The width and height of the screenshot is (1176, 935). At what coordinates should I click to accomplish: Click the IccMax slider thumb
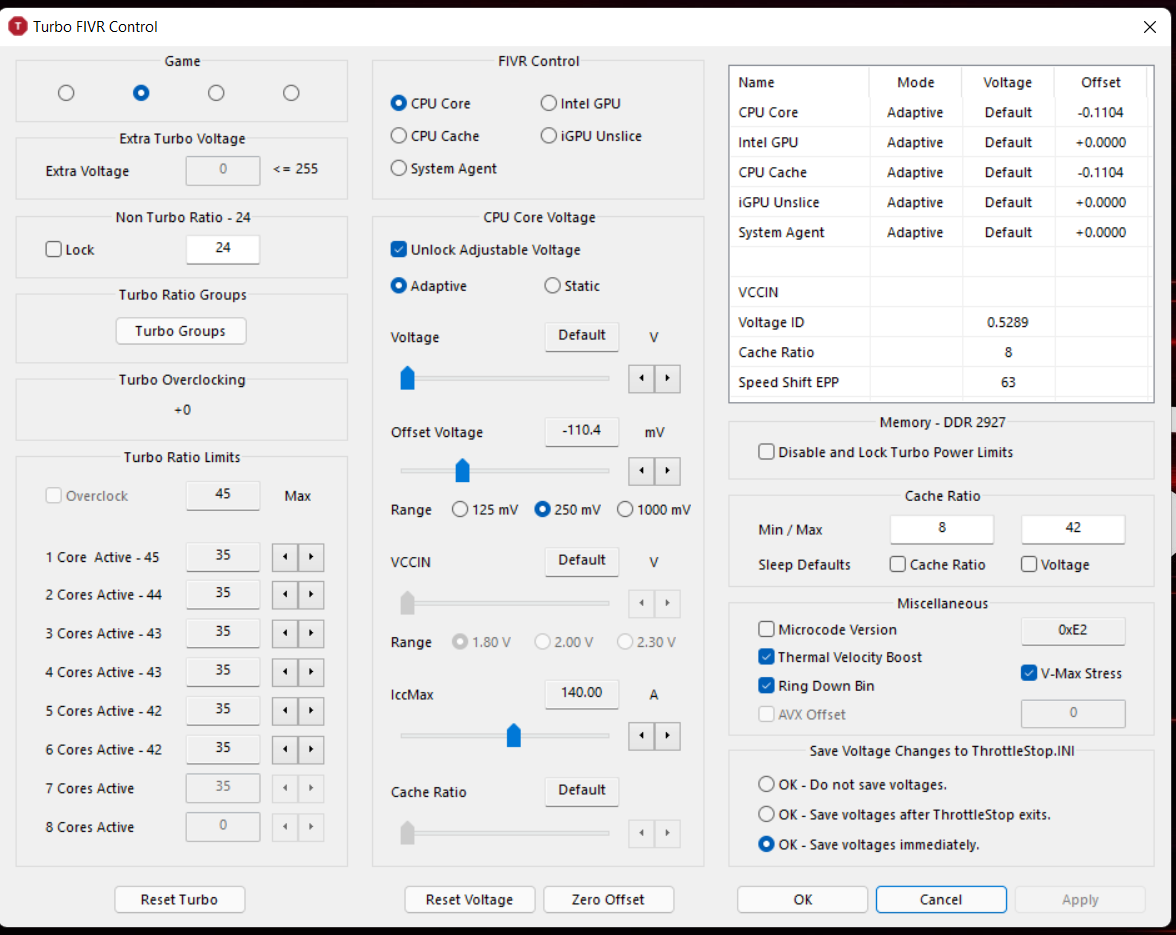pyautogui.click(x=514, y=735)
